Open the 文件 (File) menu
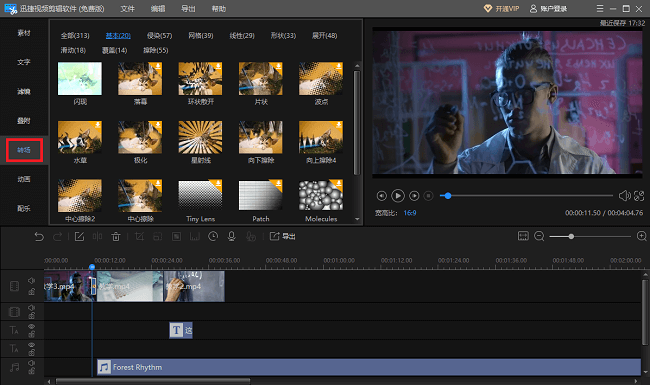Screen dimensions: 650x385 [127, 8]
